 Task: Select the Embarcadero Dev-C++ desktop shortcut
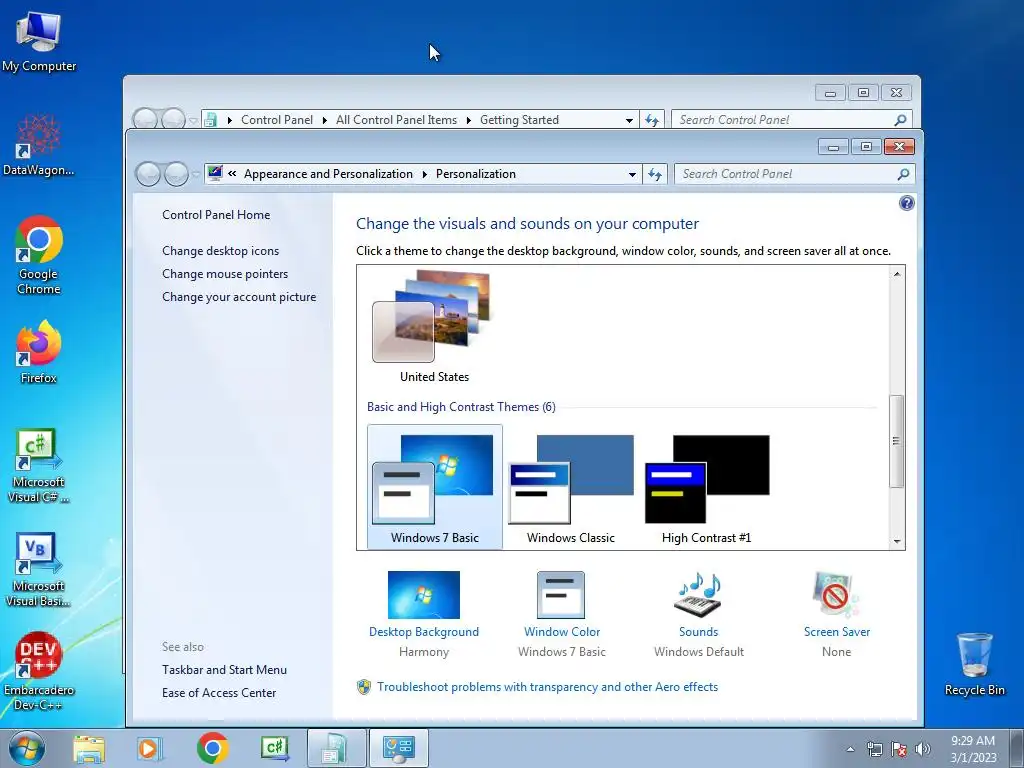click(39, 671)
